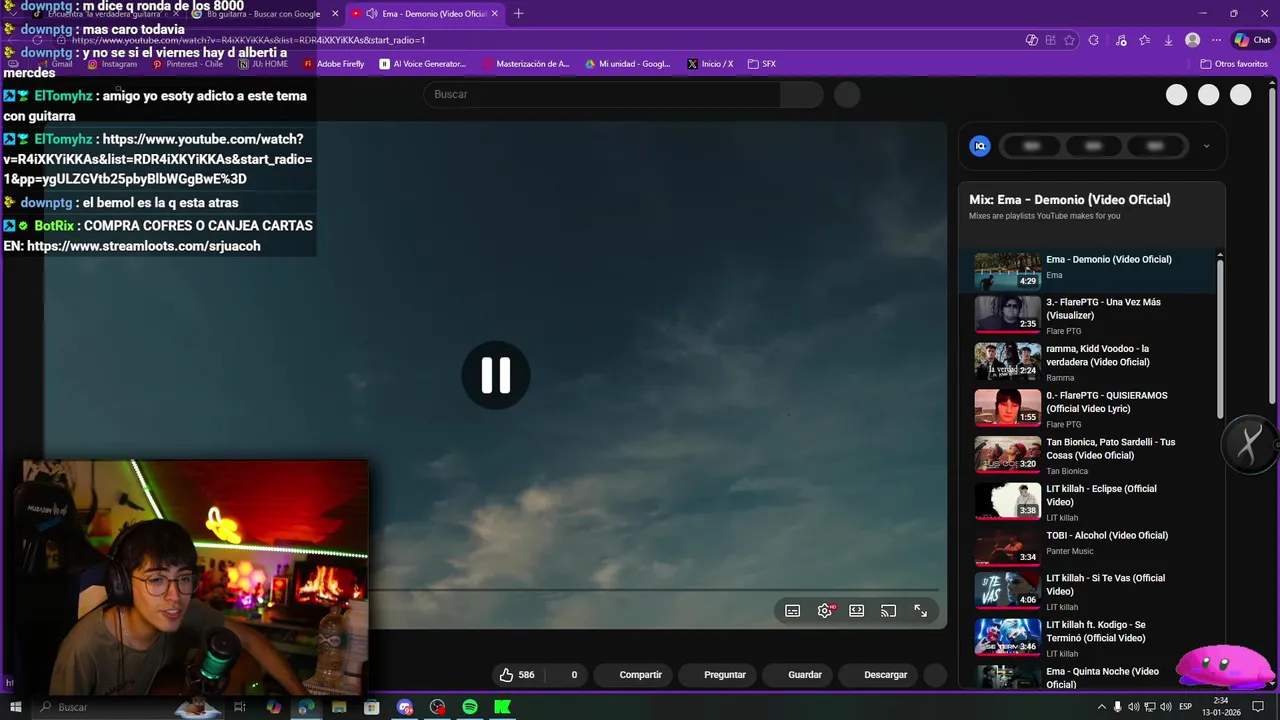Click the browser address bar URL
The image size is (1280, 720).
[x=248, y=40]
